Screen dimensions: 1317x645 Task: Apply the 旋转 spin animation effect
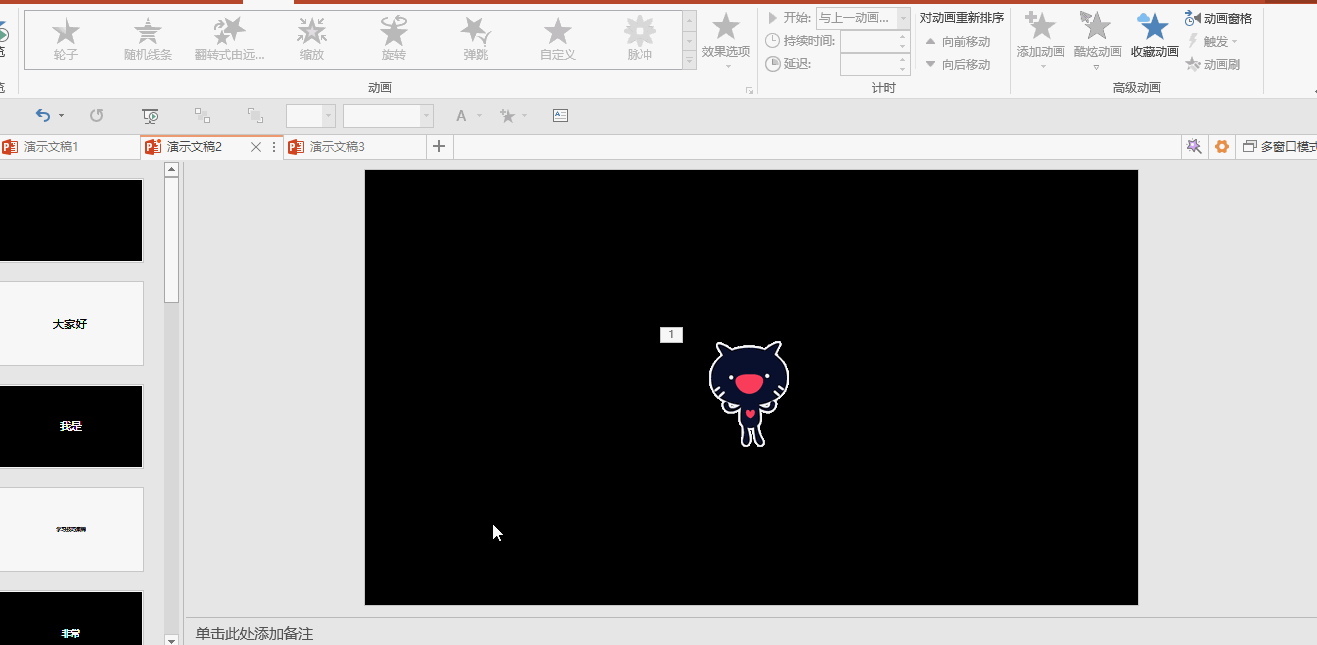click(394, 40)
